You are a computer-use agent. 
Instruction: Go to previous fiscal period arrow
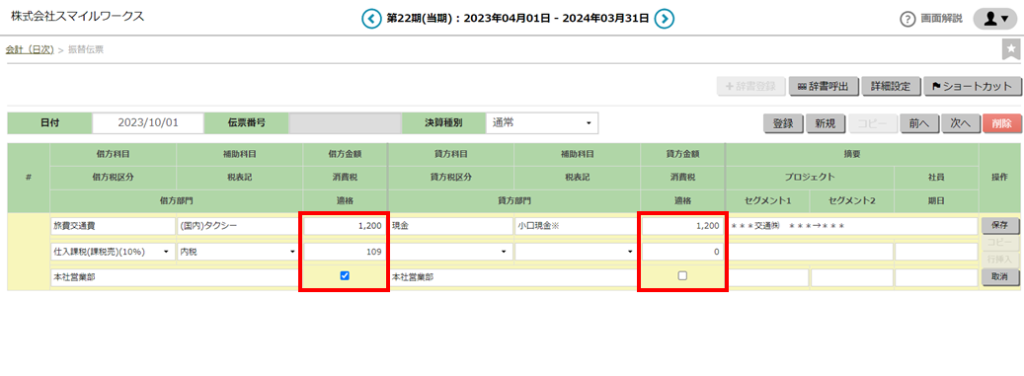[372, 19]
